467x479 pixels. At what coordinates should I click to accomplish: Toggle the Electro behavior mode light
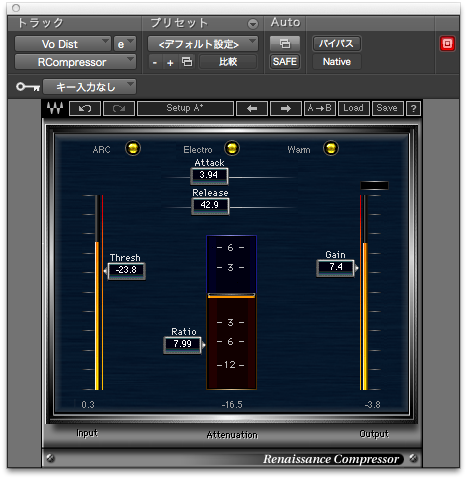click(x=232, y=148)
